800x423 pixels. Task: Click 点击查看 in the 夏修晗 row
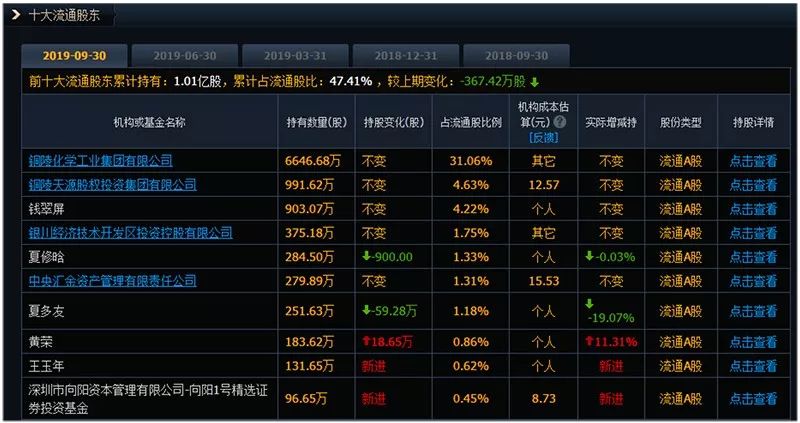[x=753, y=257]
